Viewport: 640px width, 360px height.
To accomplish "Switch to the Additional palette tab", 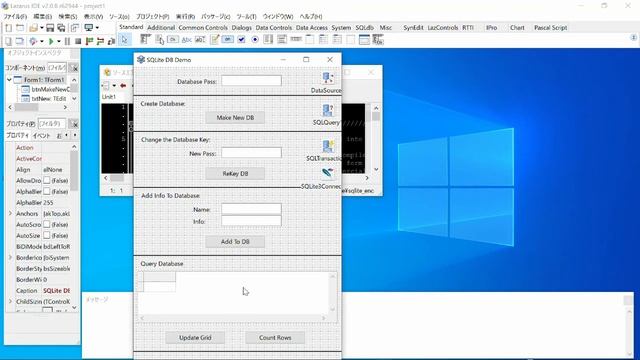I will [161, 28].
